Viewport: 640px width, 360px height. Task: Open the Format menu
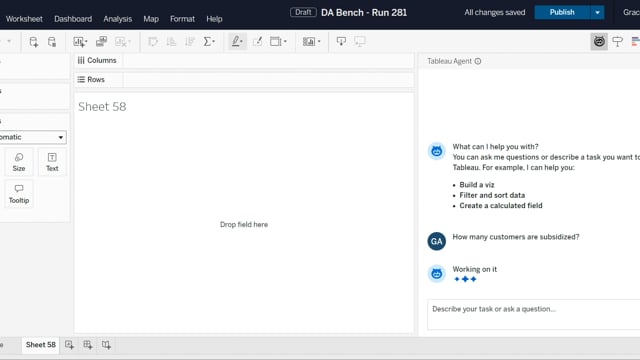point(182,19)
